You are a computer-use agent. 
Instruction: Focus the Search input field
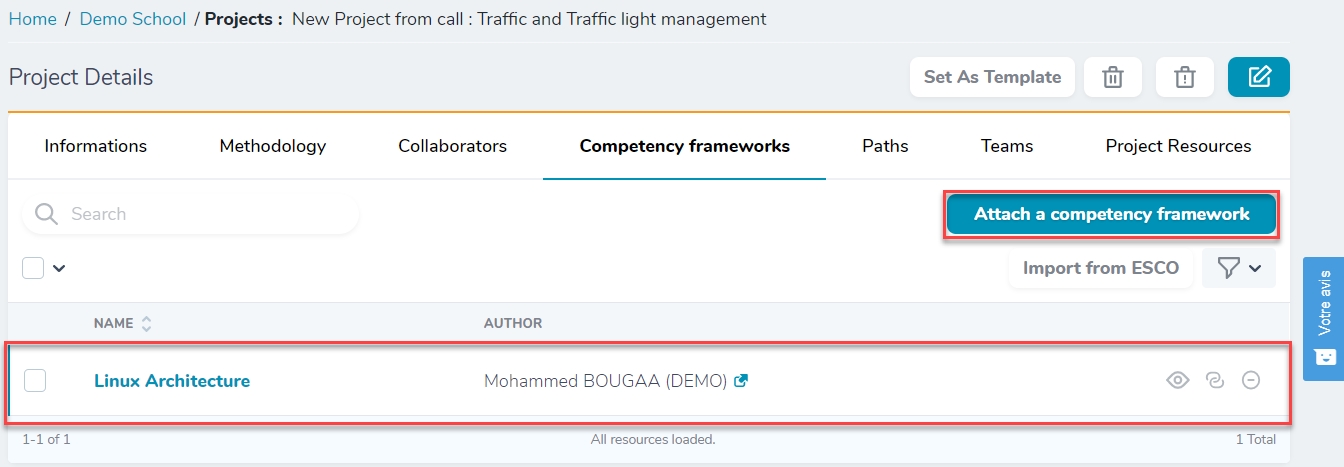click(190, 214)
